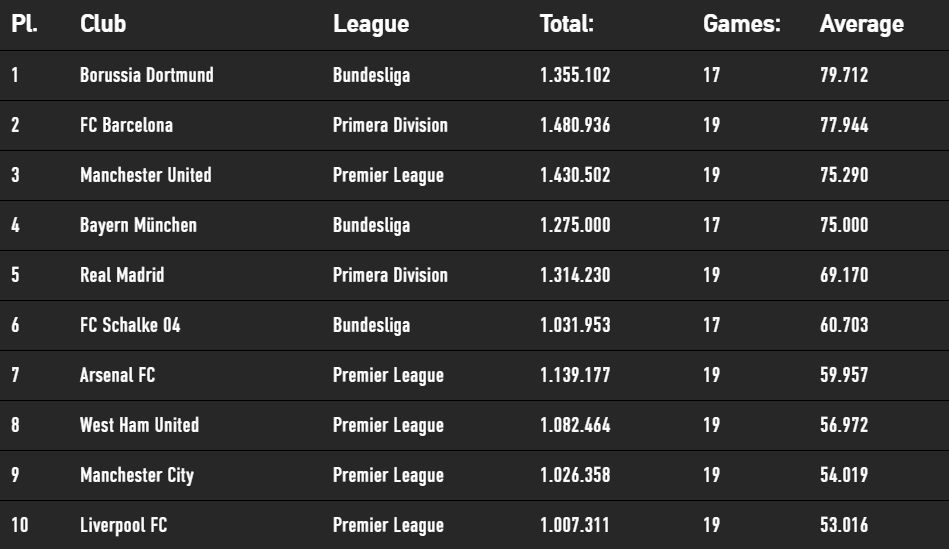Image resolution: width=949 pixels, height=549 pixels.
Task: Open Real Madrid club entry
Action: (122, 275)
